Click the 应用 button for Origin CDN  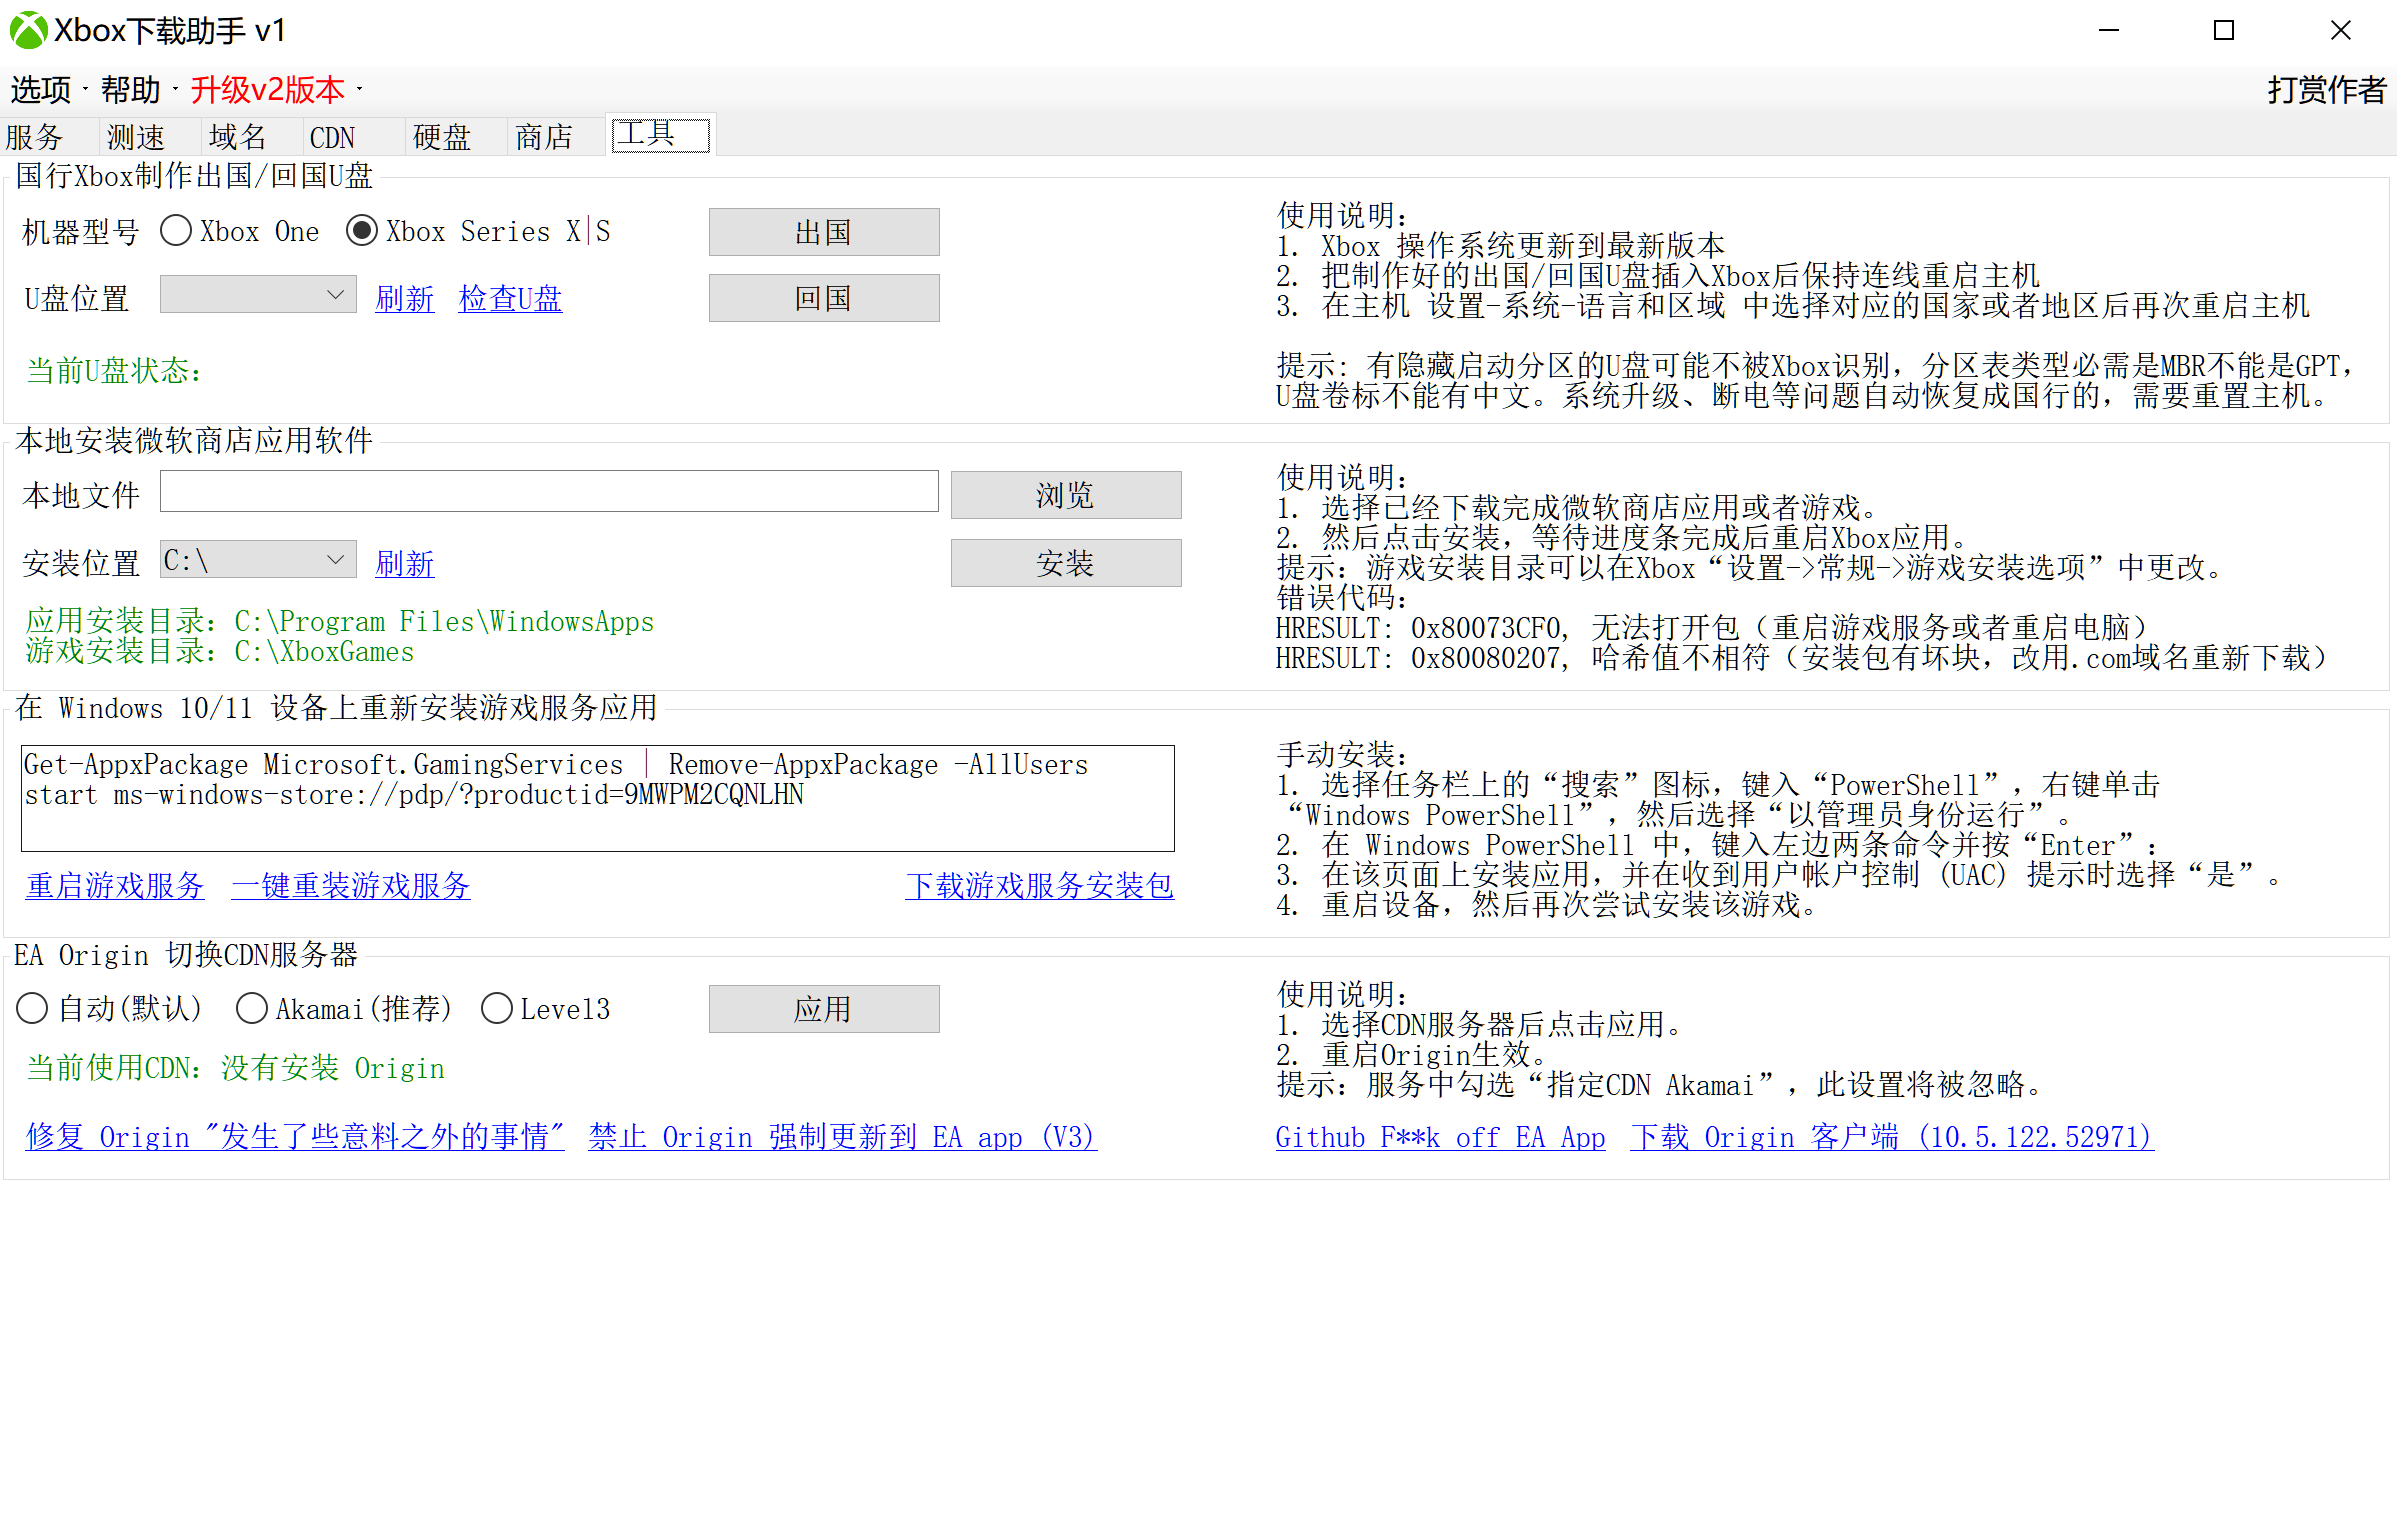[x=823, y=1009]
